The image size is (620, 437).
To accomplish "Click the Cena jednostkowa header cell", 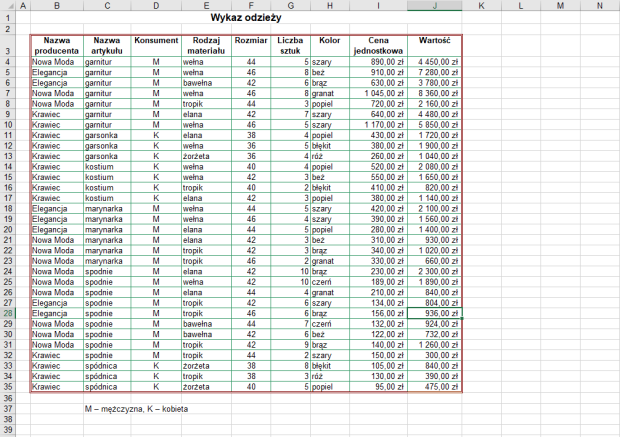I will [x=378, y=45].
